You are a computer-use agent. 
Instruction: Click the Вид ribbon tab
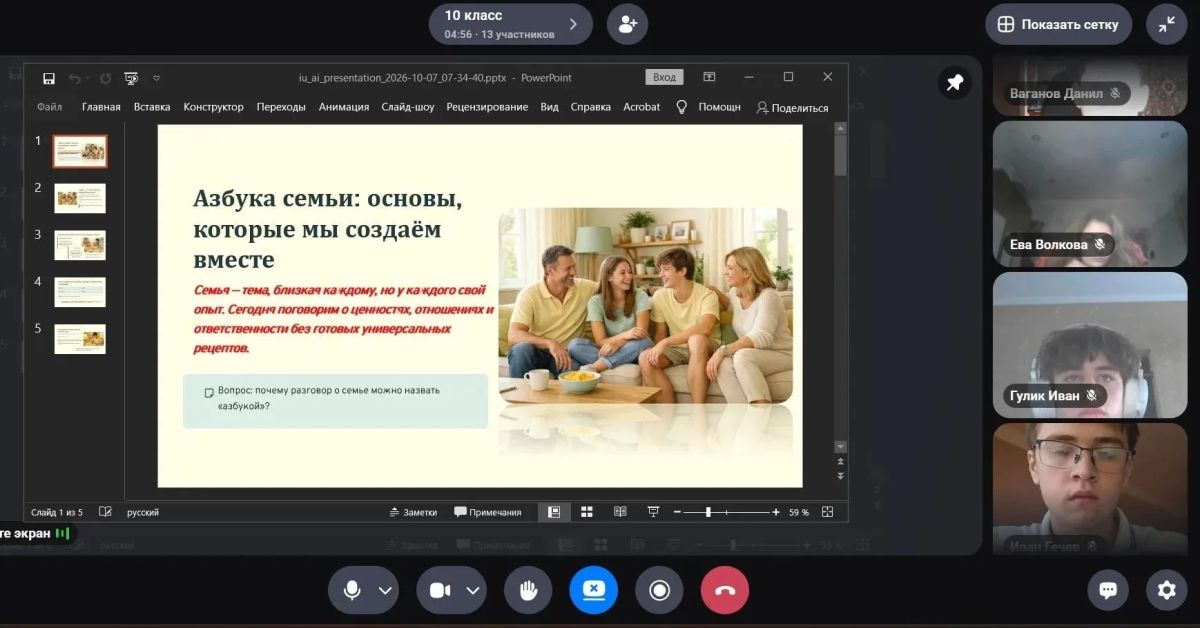click(549, 107)
